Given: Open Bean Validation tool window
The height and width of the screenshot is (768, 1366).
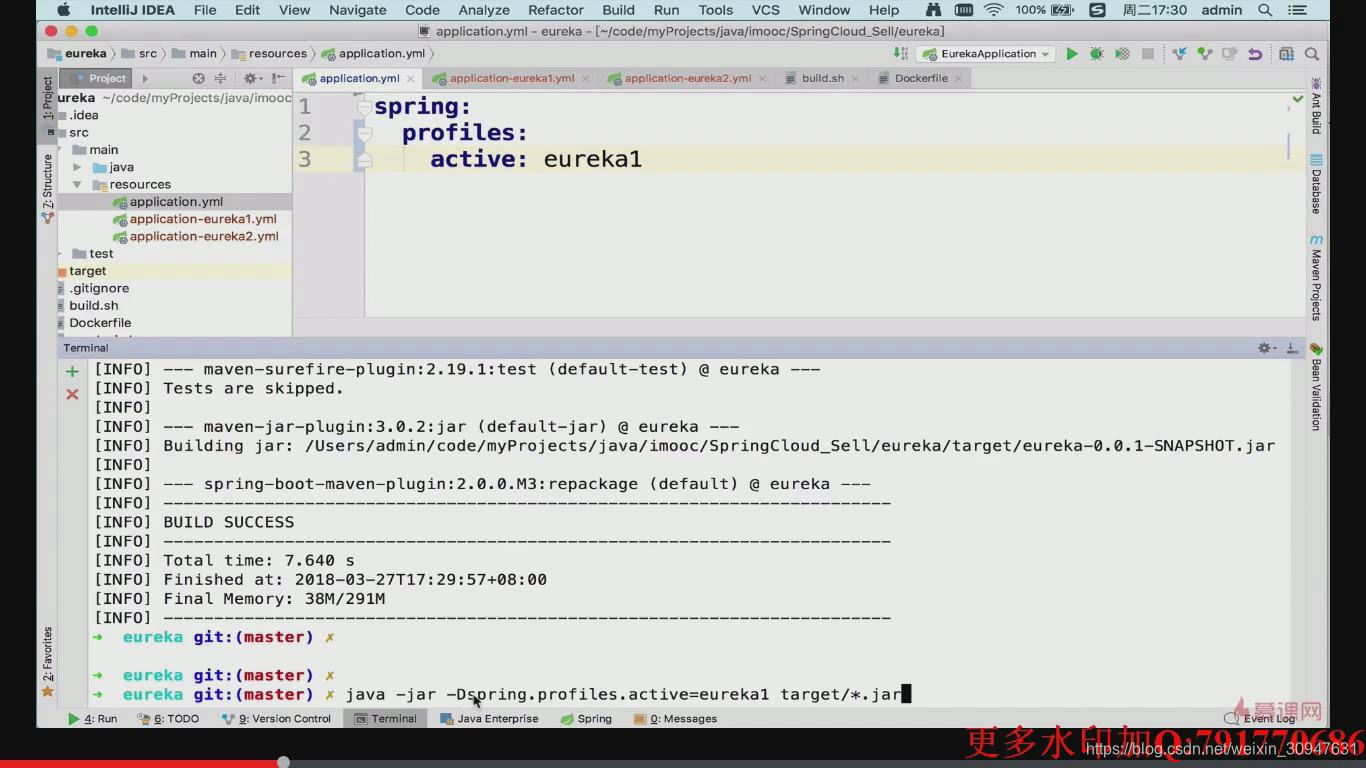Looking at the screenshot, I should click(1316, 387).
